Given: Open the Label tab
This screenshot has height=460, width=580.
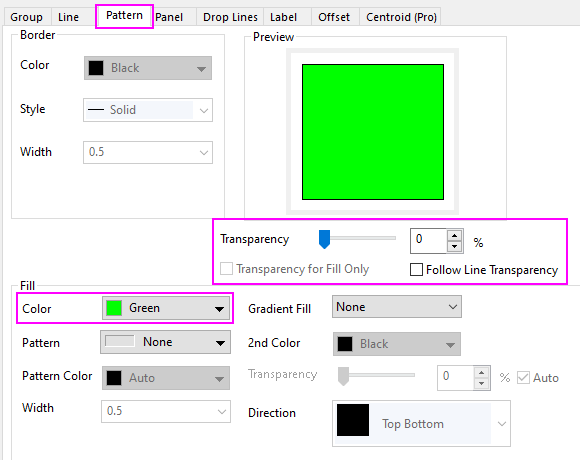Looking at the screenshot, I should pyautogui.click(x=283, y=17).
